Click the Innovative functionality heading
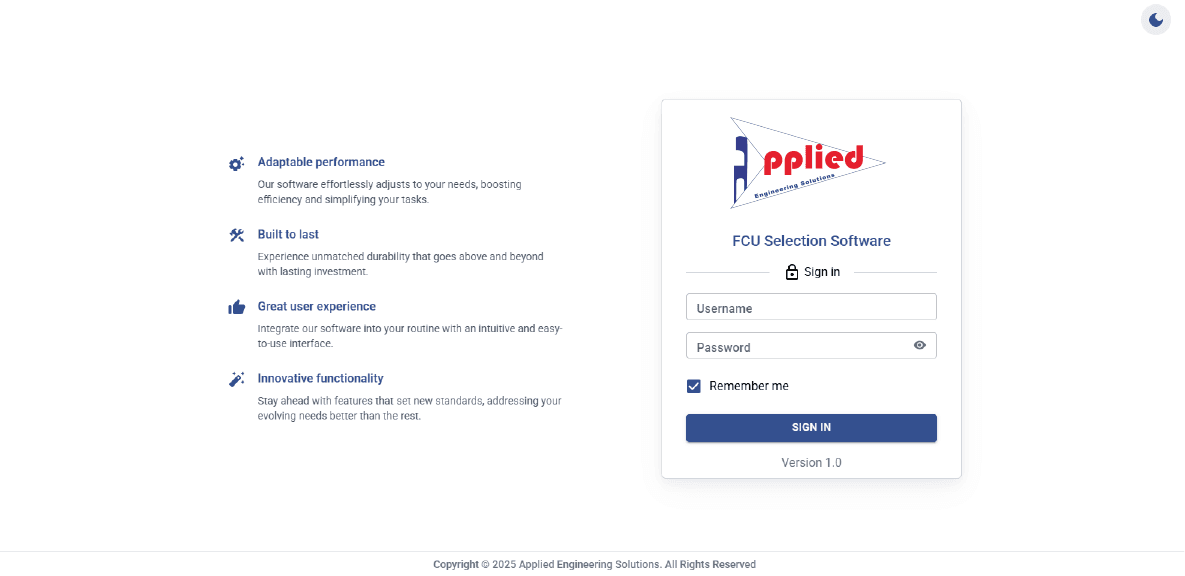 320,379
